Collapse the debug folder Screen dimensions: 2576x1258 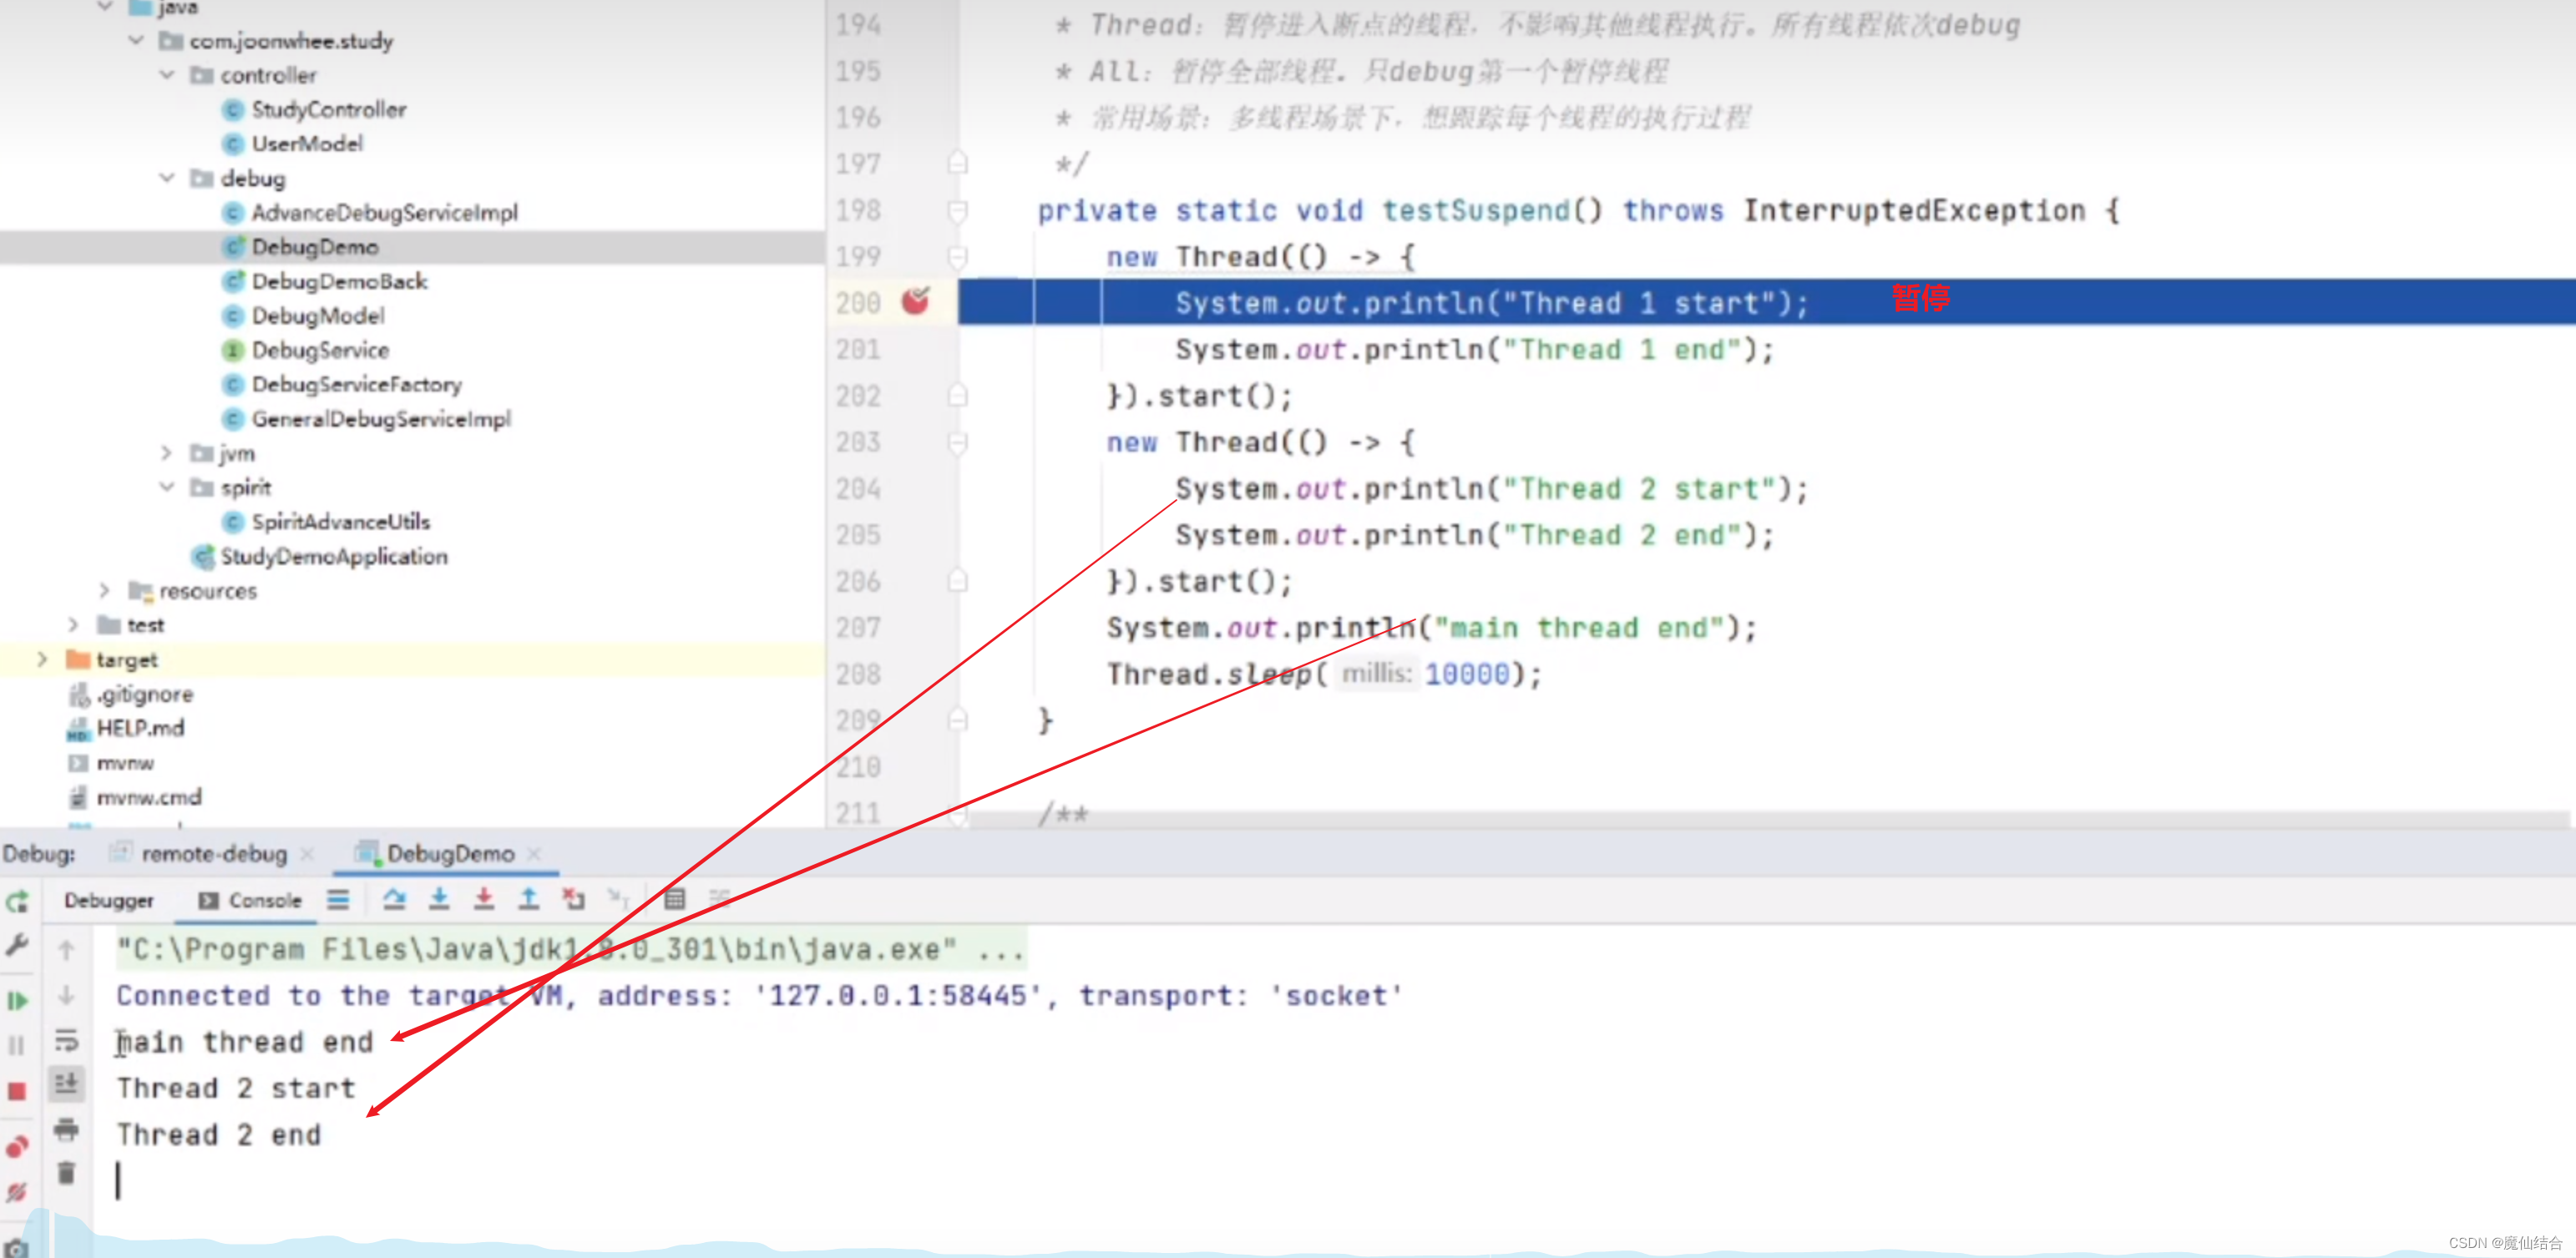(167, 178)
